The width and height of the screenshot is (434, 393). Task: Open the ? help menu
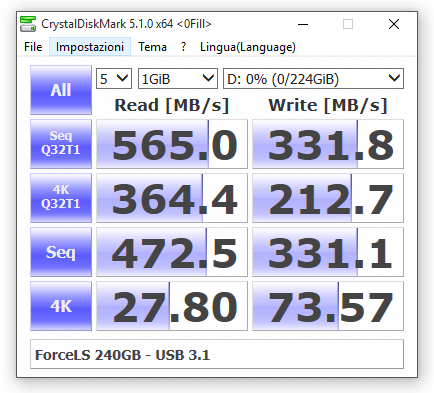point(183,47)
